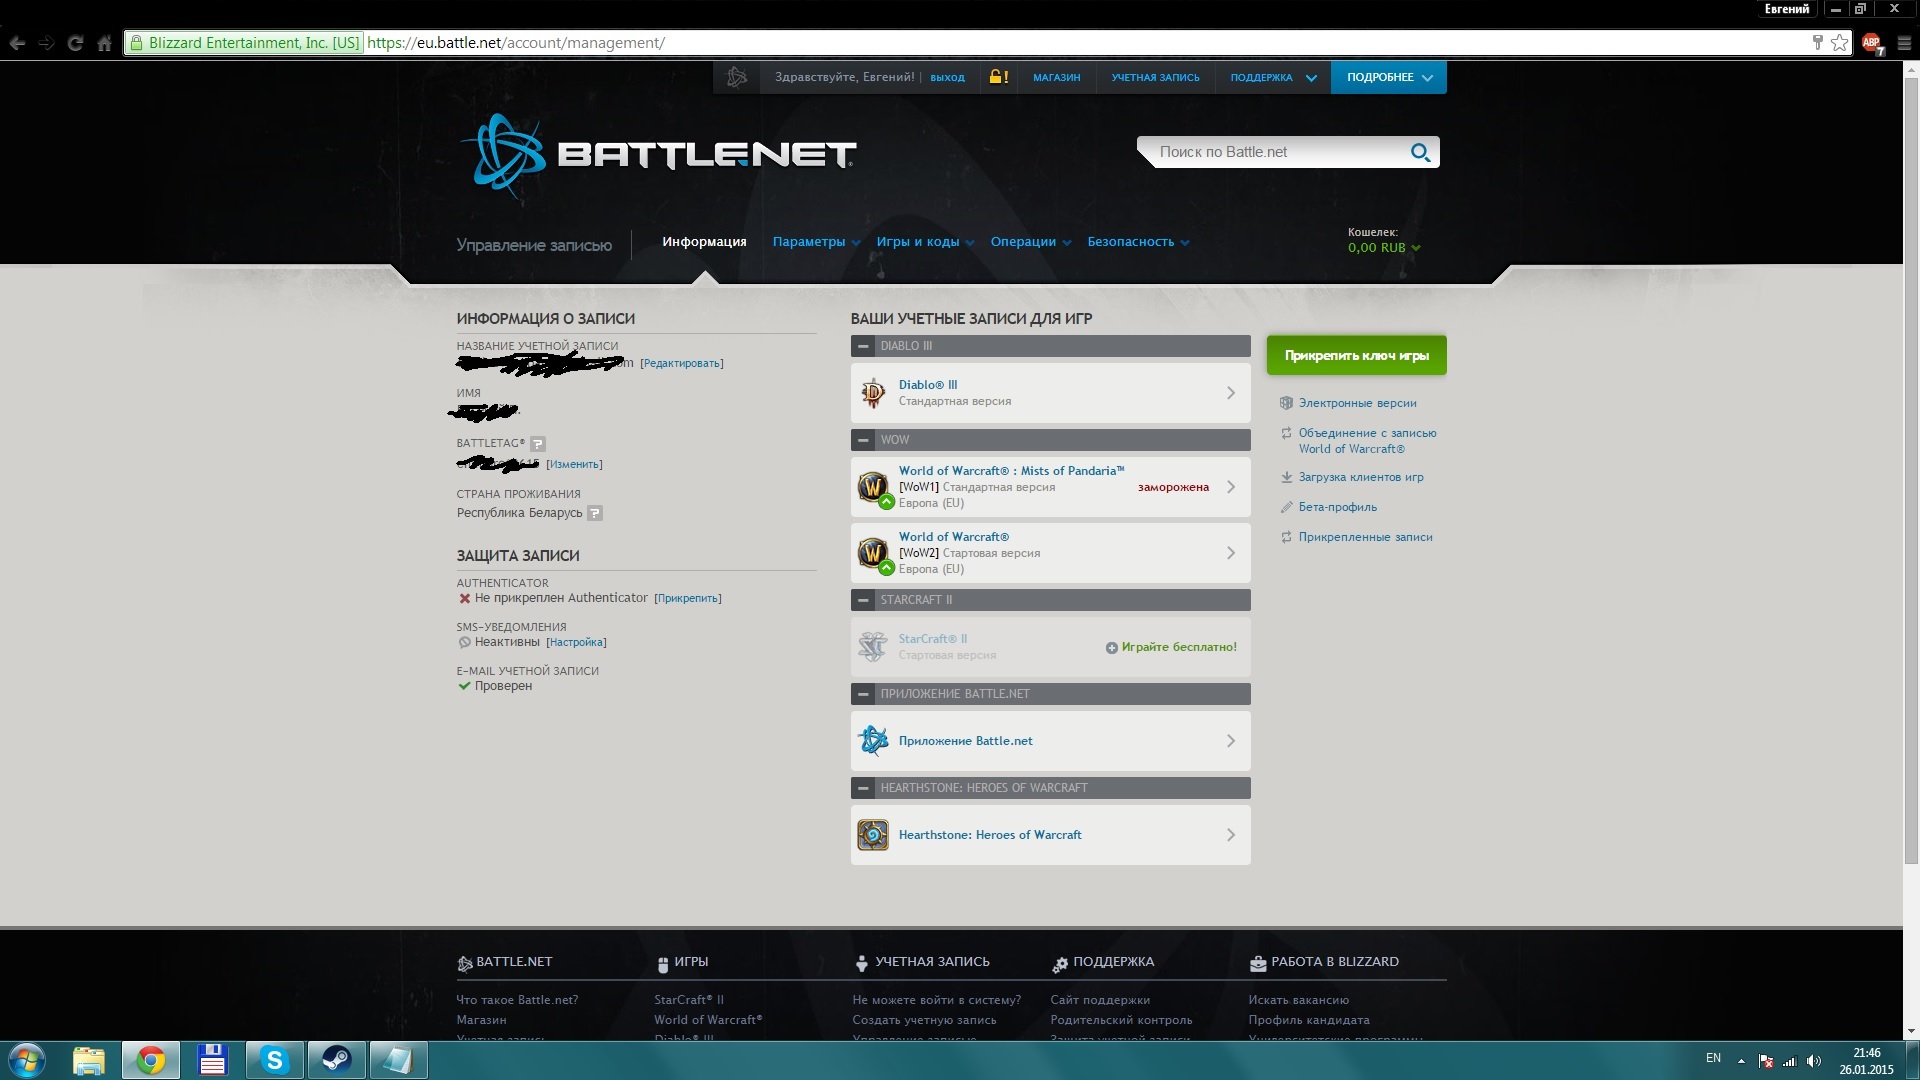Image resolution: width=1920 pixels, height=1080 pixels.
Task: Click the search magnifier icon
Action: (x=1420, y=152)
